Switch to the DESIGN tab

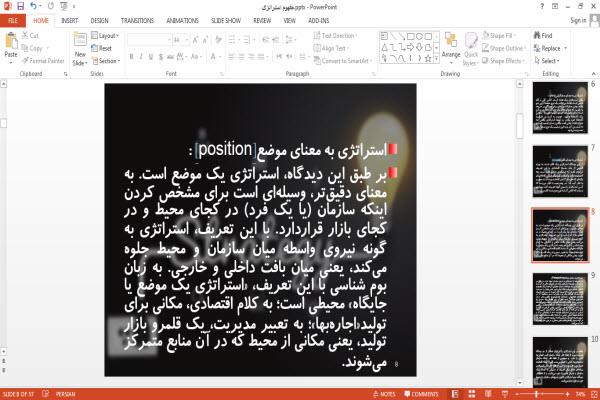99,21
